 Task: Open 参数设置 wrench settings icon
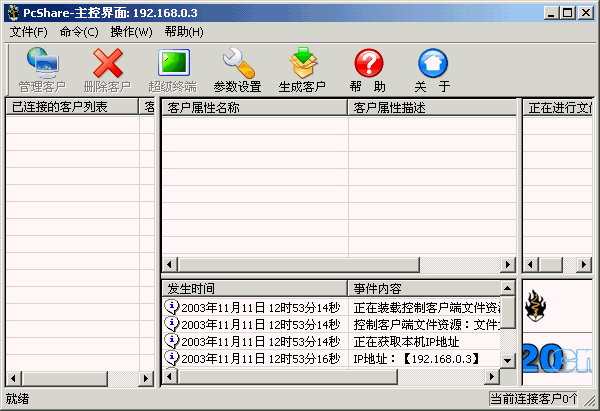[x=237, y=65]
